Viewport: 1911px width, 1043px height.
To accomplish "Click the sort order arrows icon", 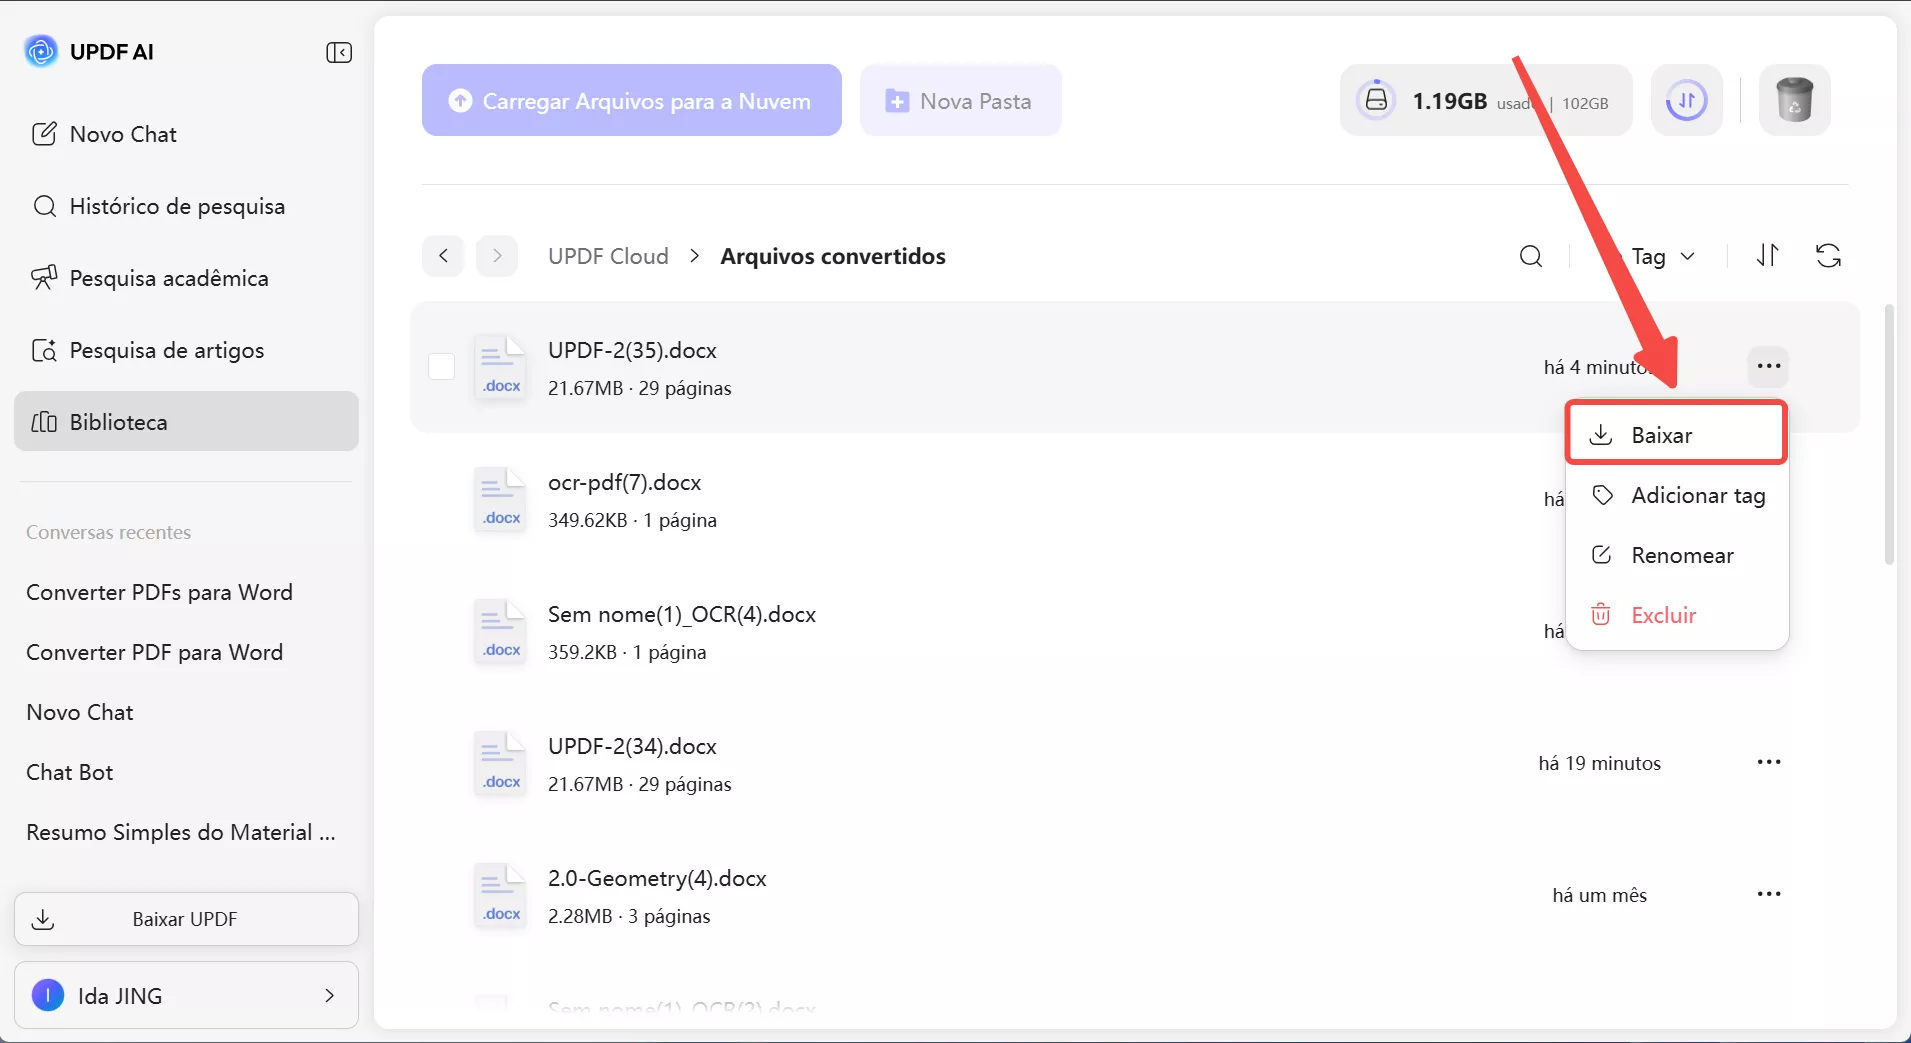I will [1767, 256].
